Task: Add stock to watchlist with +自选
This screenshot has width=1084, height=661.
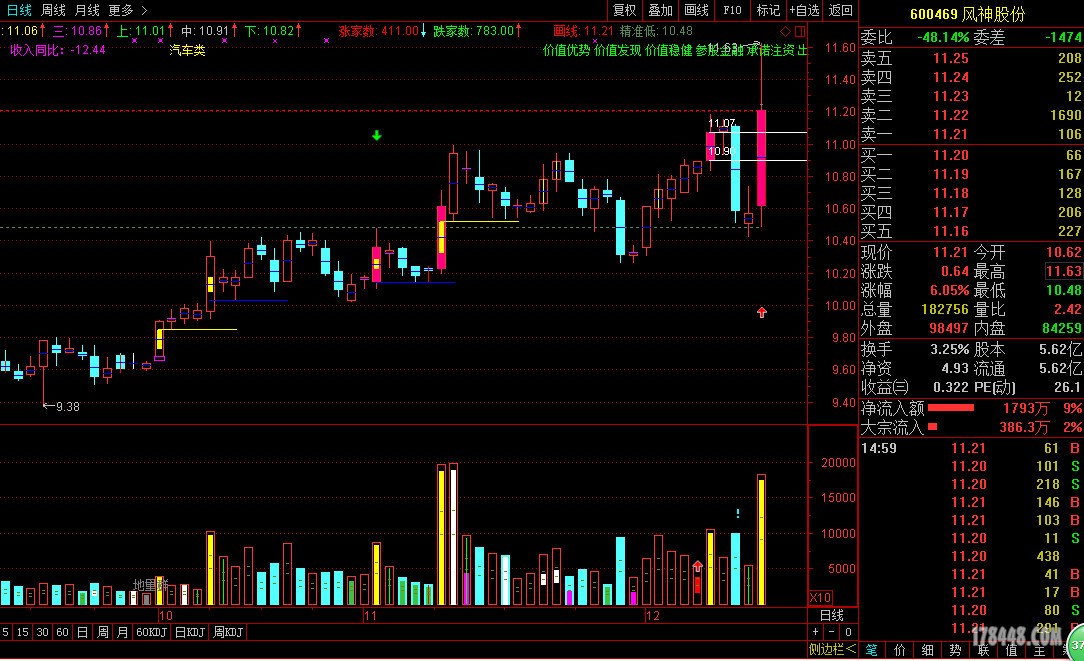Action: 804,10
